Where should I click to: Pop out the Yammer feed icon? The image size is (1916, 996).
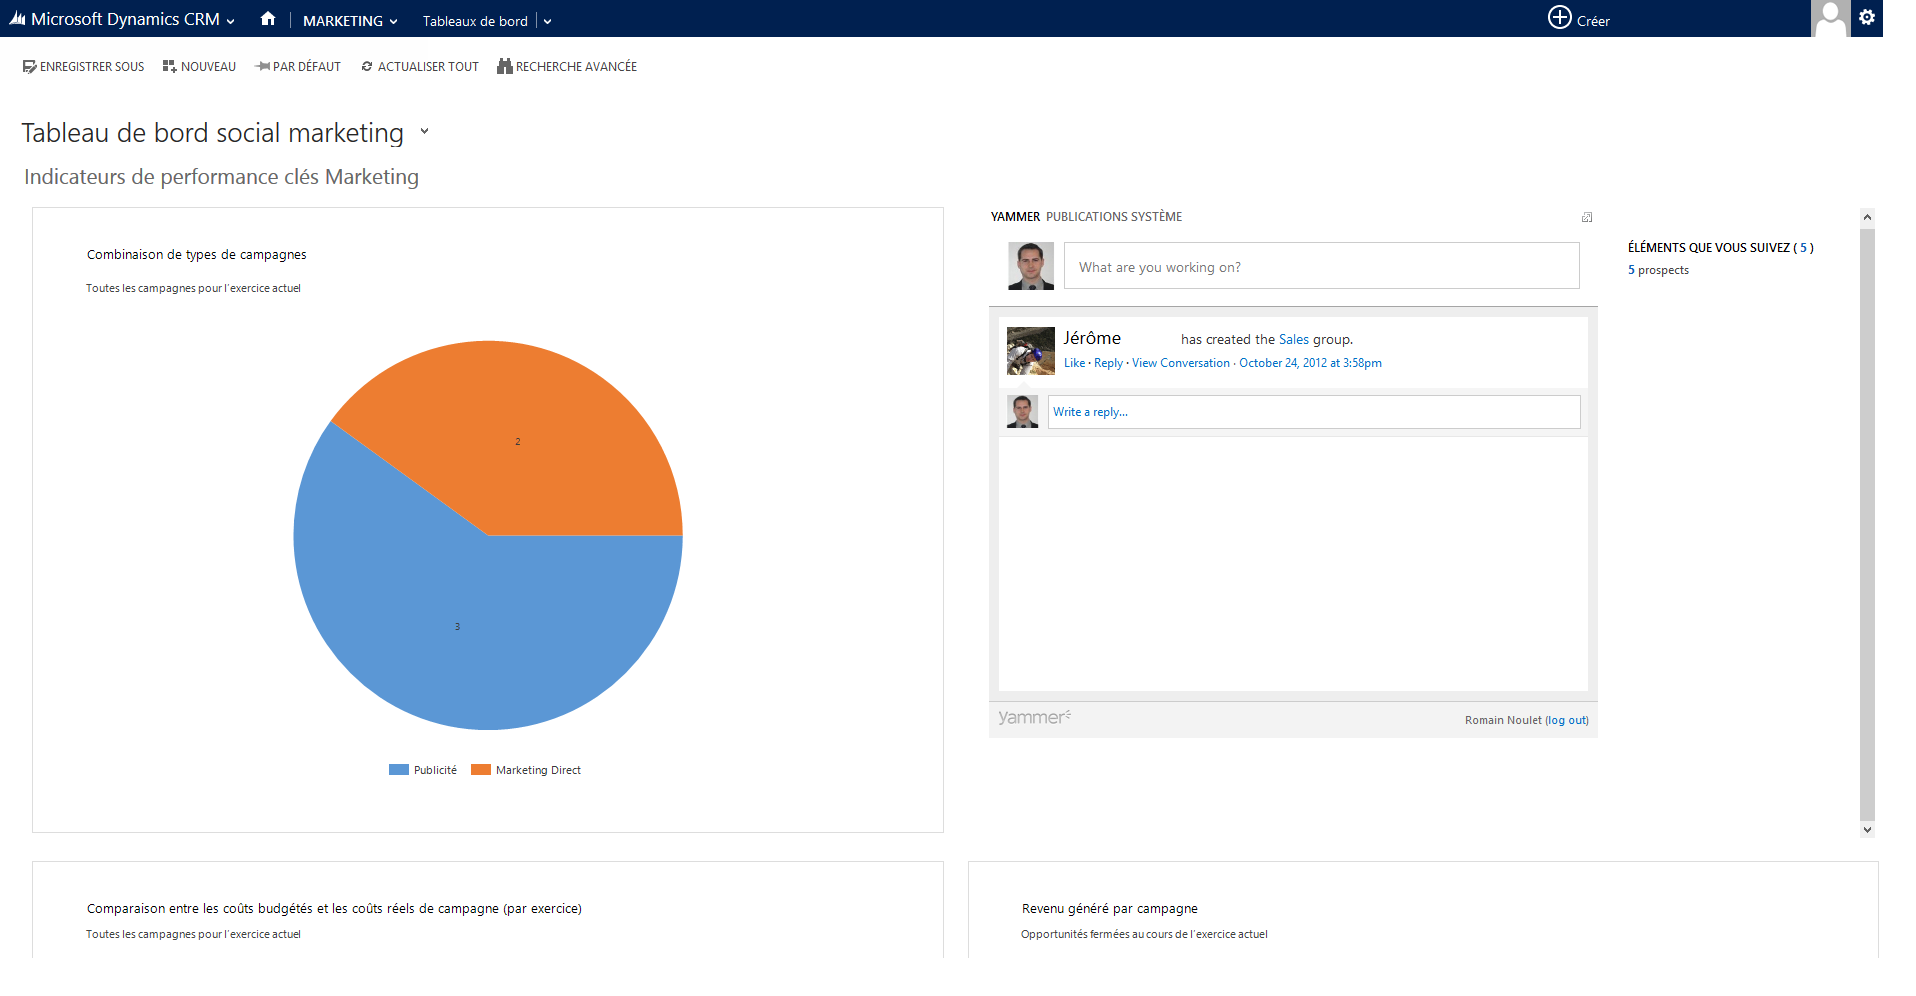pos(1587,217)
